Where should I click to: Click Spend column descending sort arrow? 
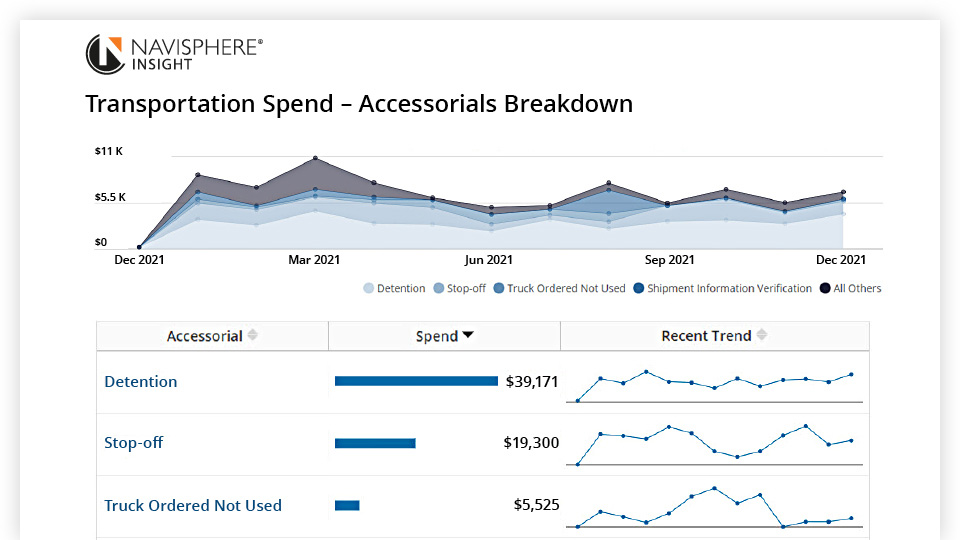(x=468, y=336)
